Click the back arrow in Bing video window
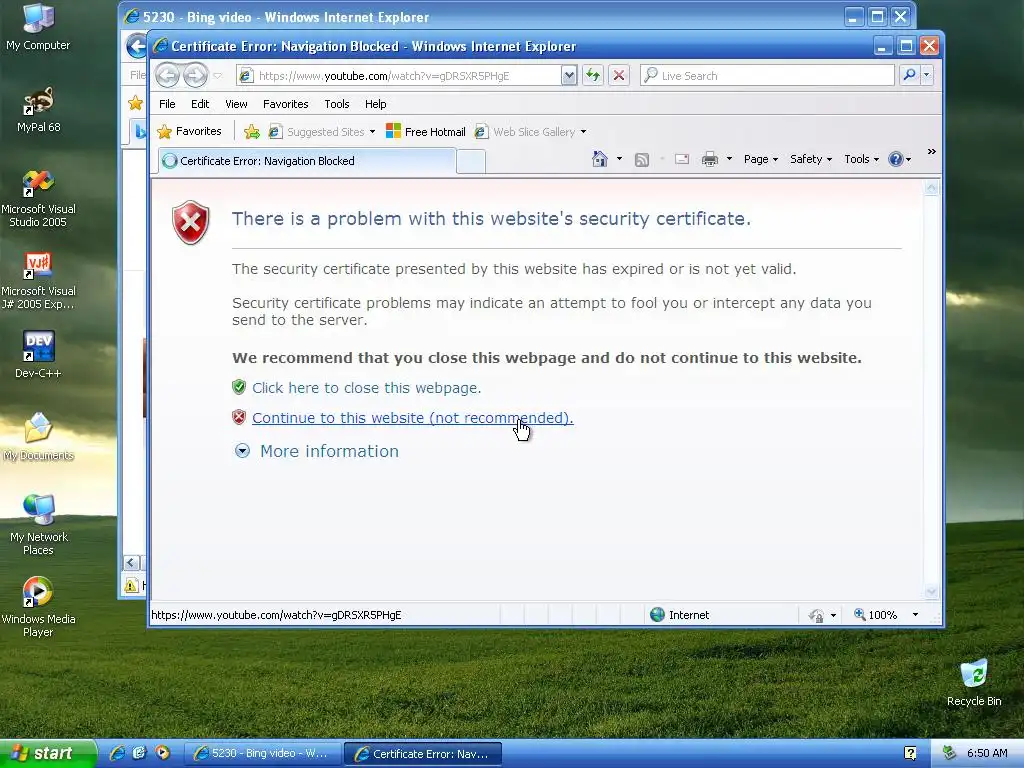Screen dimensions: 1024x768 point(135,46)
